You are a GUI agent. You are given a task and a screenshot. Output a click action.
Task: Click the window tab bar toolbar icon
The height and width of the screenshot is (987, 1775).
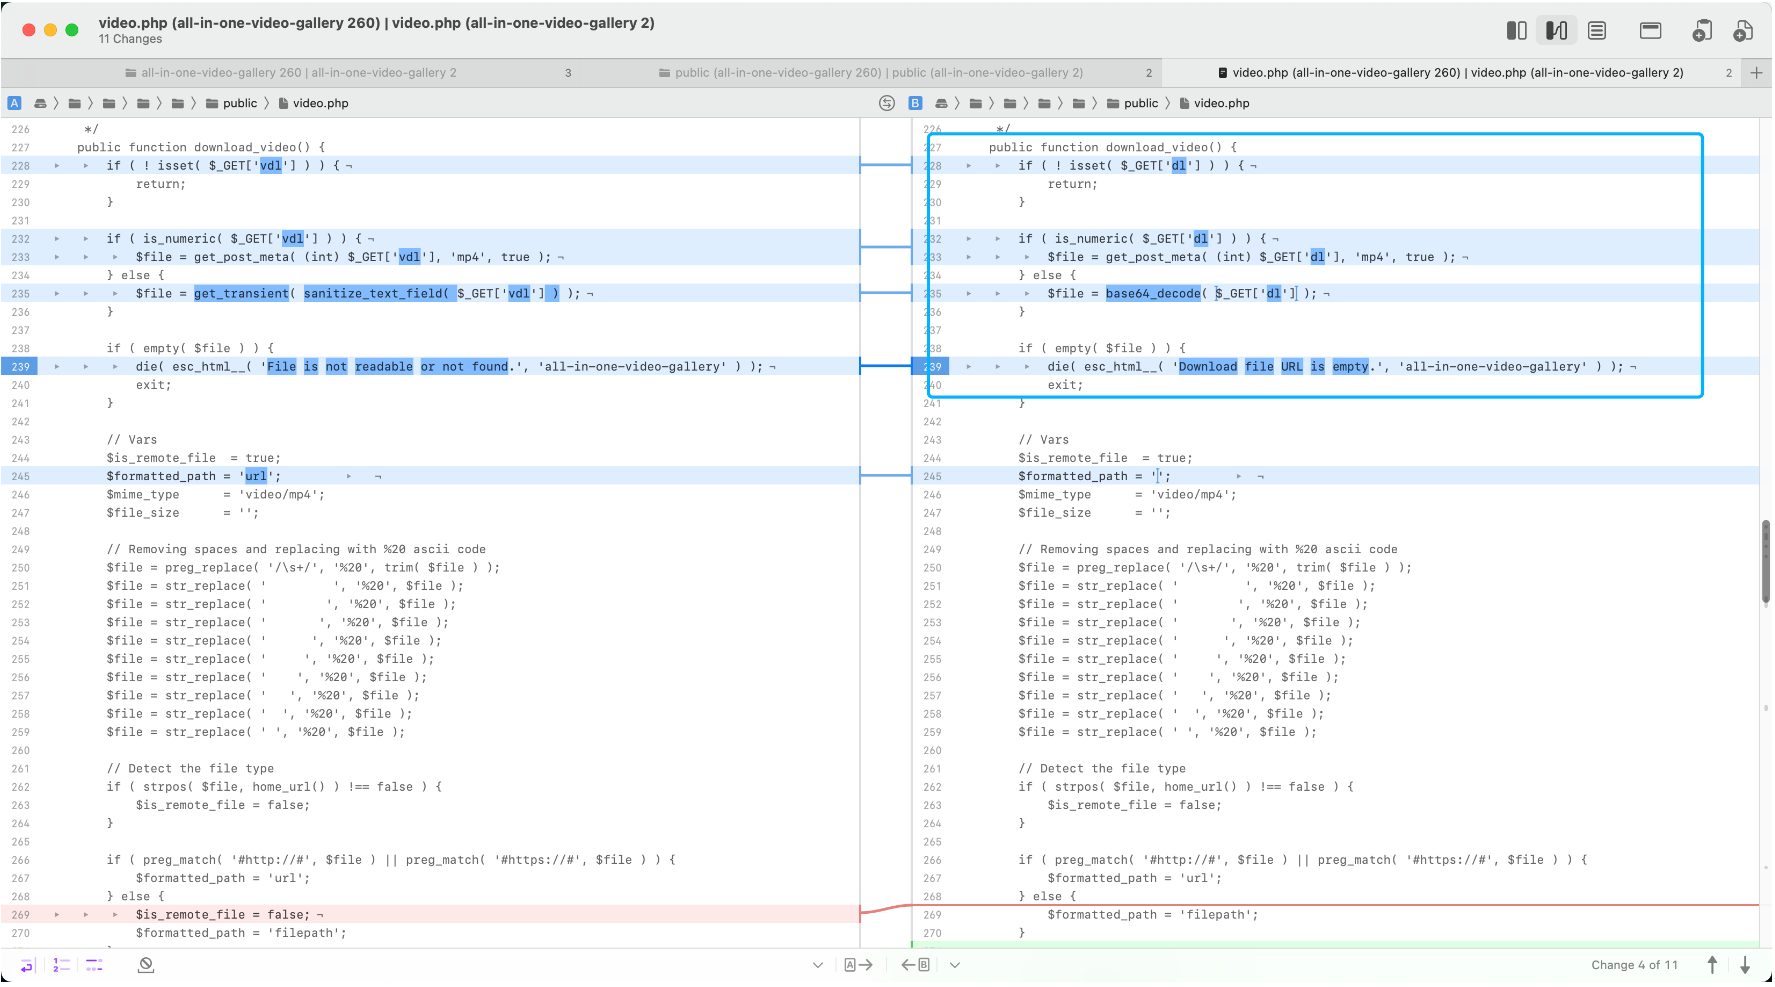1650,31
